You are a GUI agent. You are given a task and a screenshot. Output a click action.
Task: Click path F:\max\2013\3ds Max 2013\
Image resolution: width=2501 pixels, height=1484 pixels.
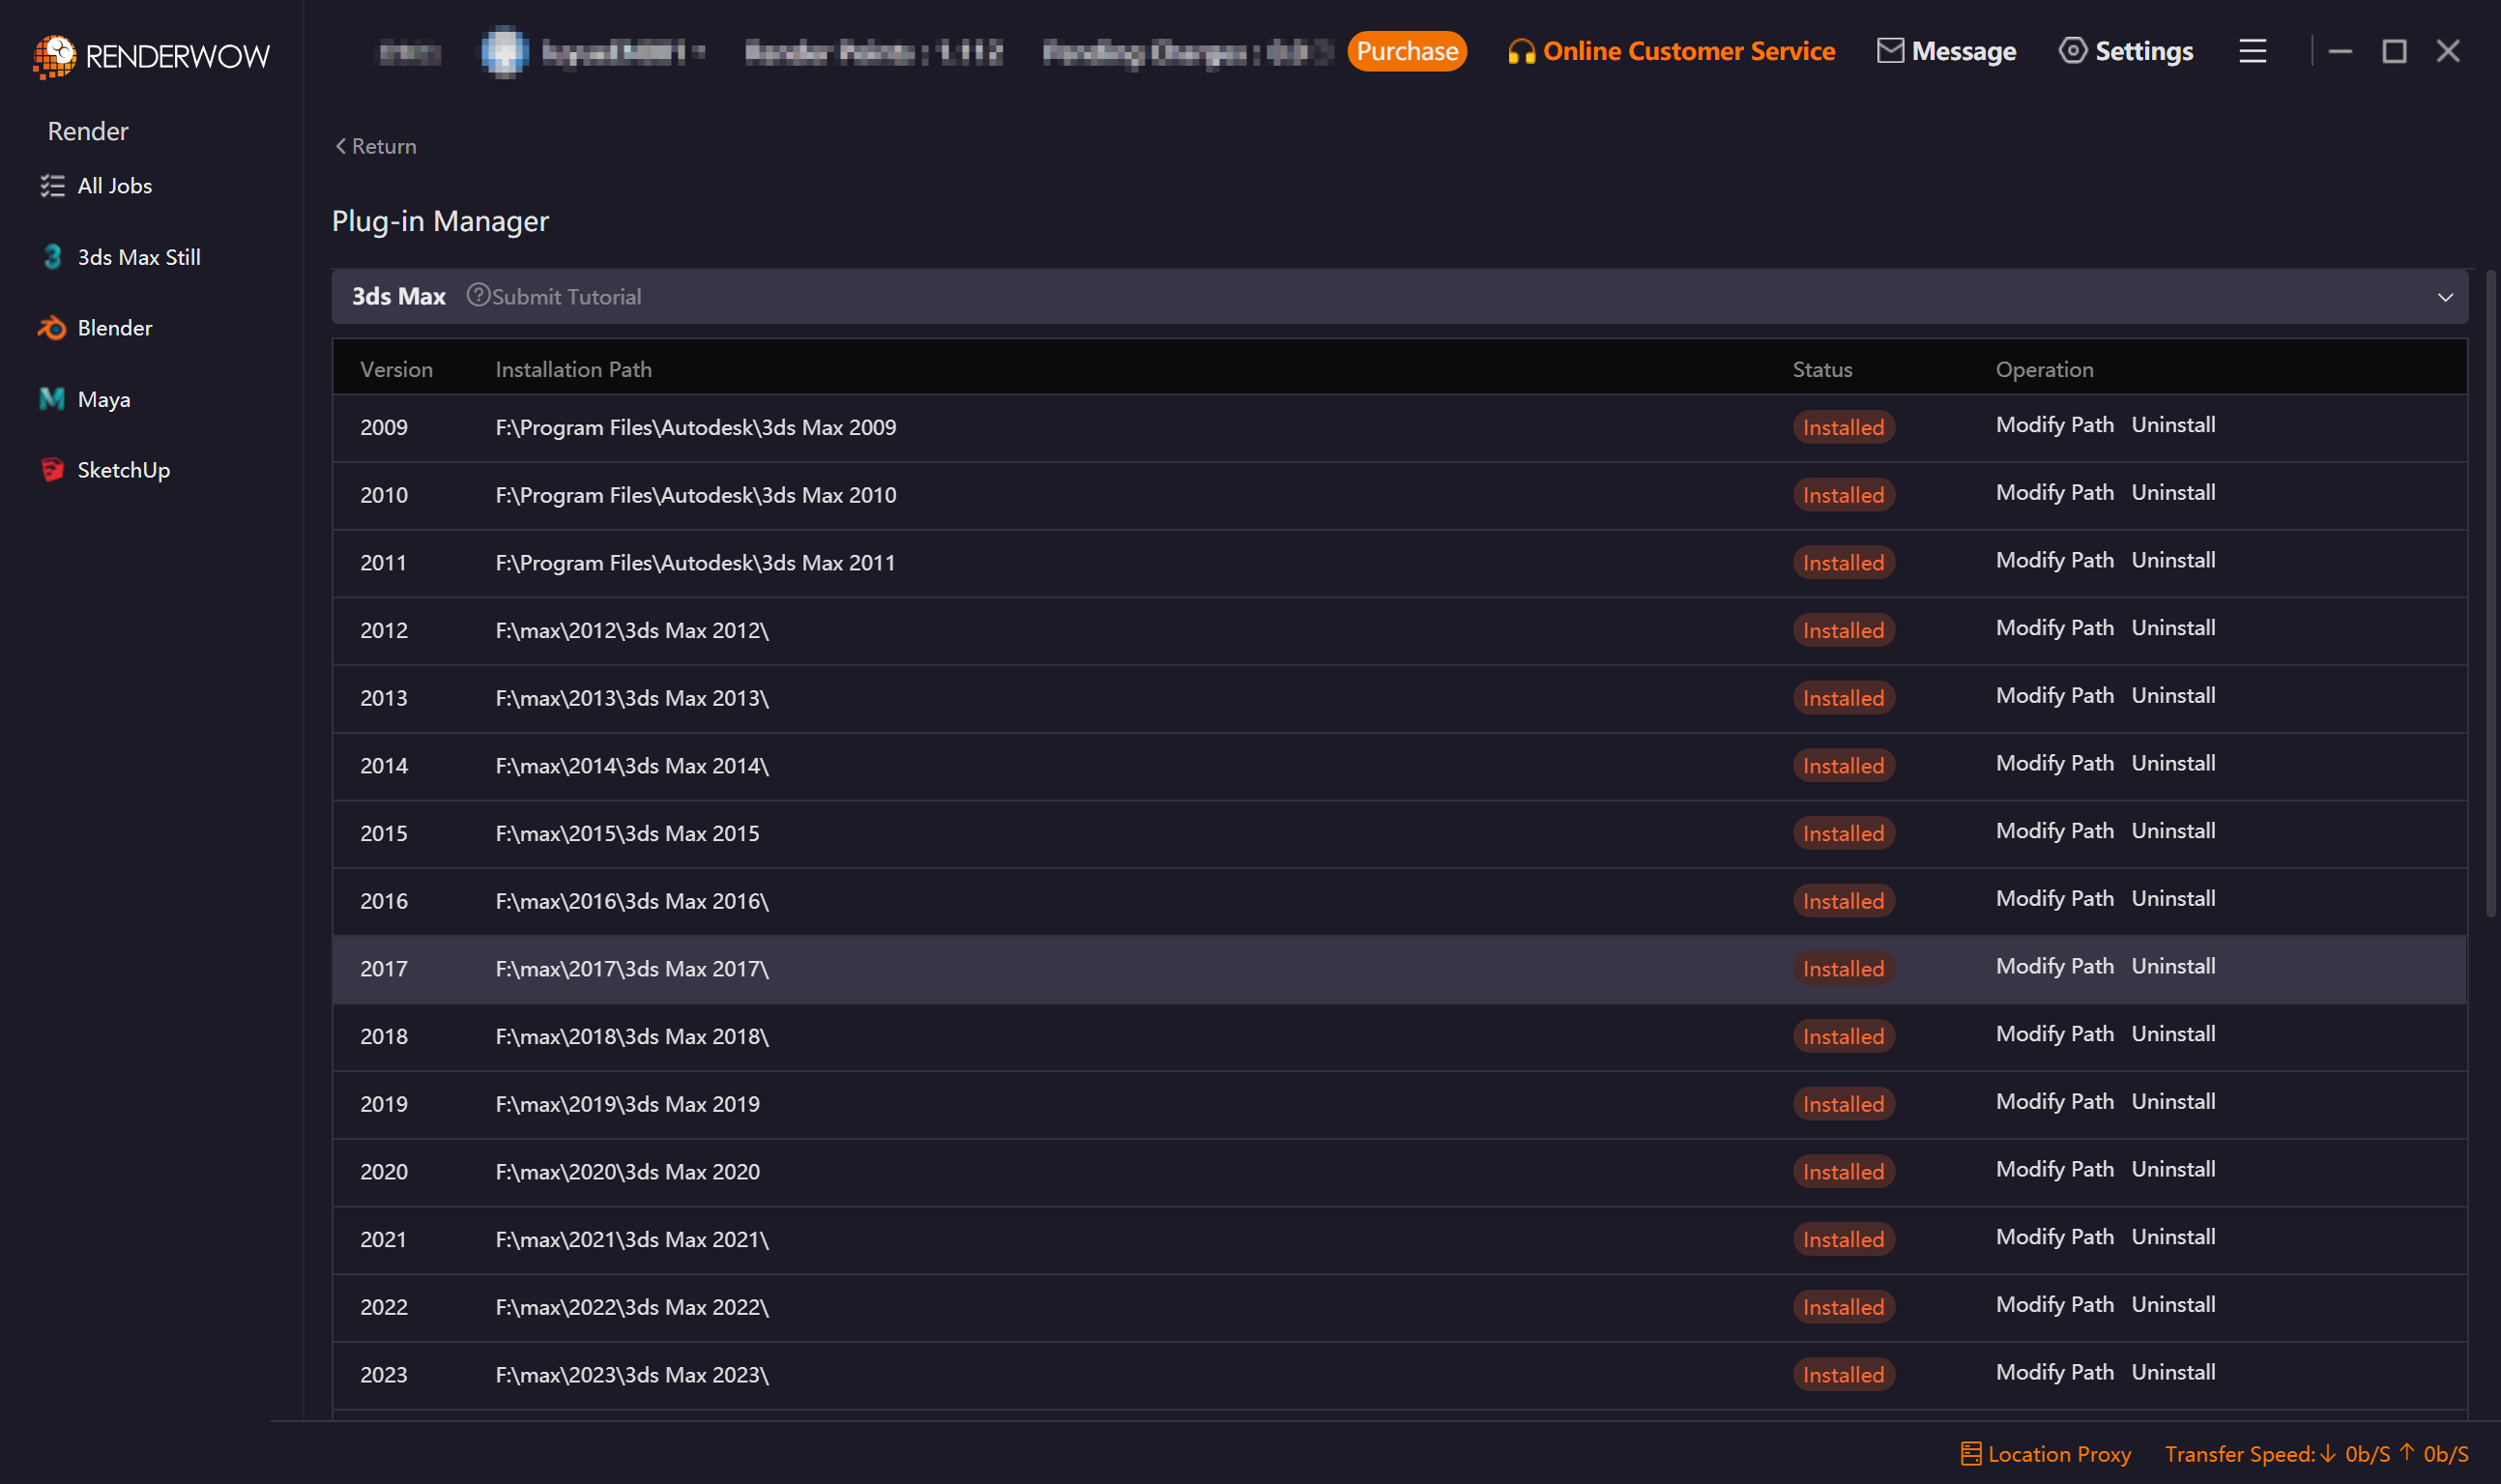tap(632, 698)
